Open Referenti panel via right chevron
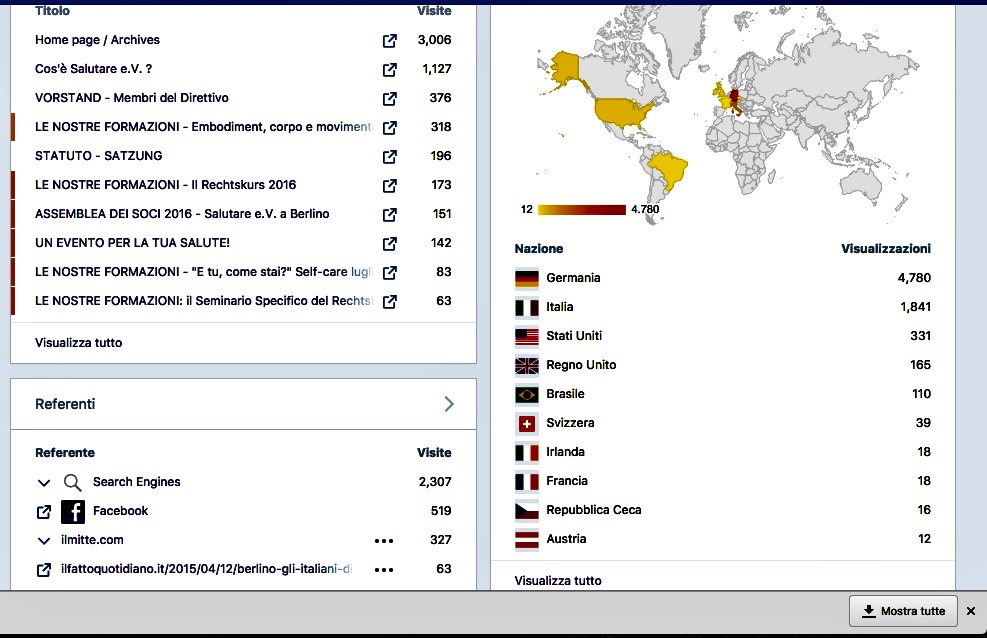The height and width of the screenshot is (638, 987). [449, 404]
